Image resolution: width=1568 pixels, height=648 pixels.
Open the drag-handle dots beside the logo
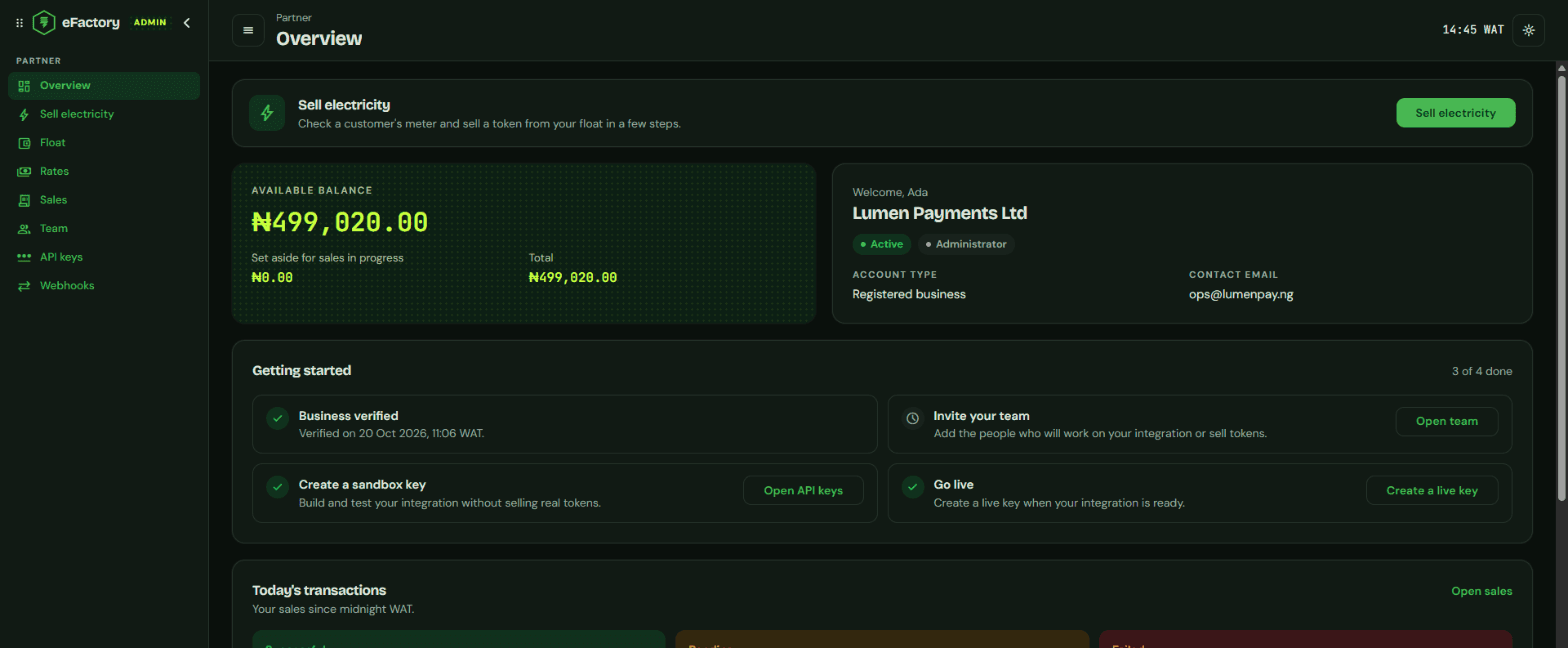click(x=19, y=23)
